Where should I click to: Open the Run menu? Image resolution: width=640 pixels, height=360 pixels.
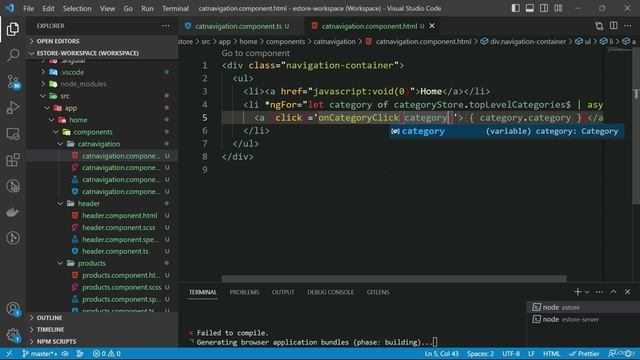pyautogui.click(x=147, y=8)
